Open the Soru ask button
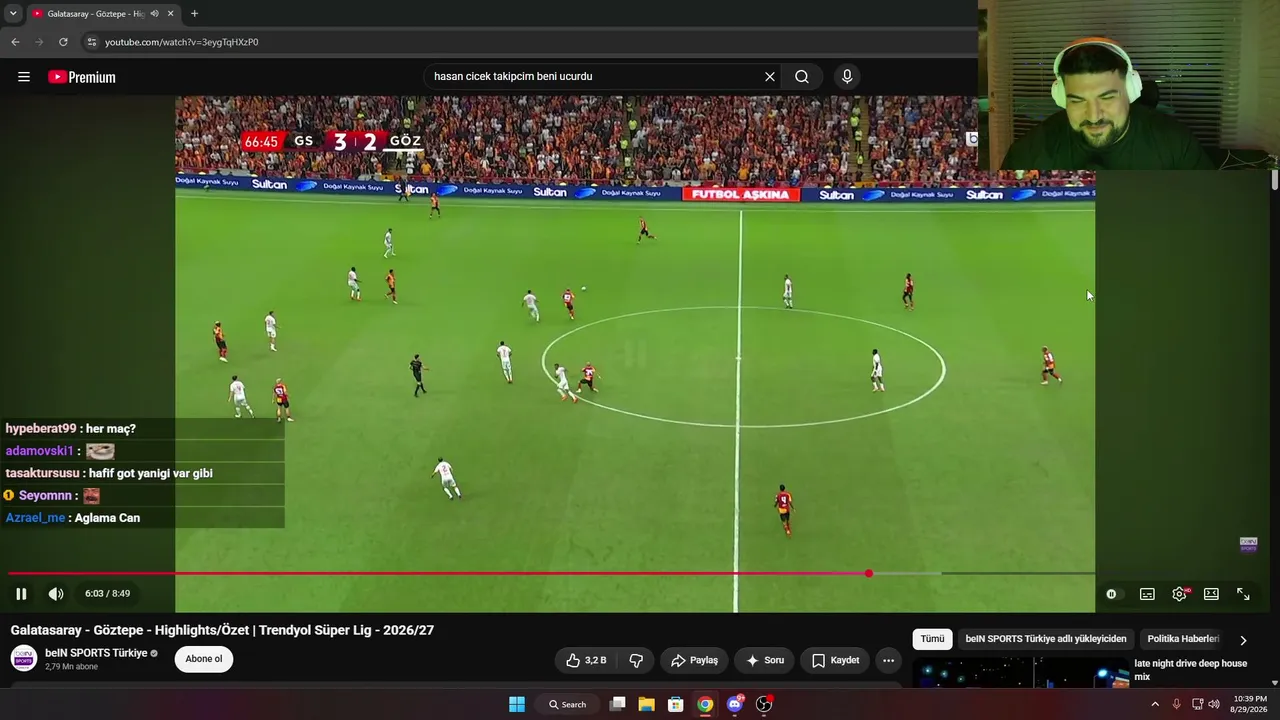The width and height of the screenshot is (1280, 720). coord(765,660)
